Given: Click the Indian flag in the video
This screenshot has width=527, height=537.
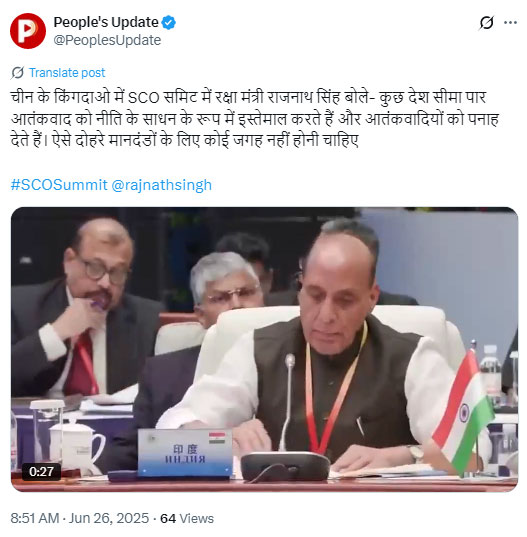Looking at the screenshot, I should [464, 411].
